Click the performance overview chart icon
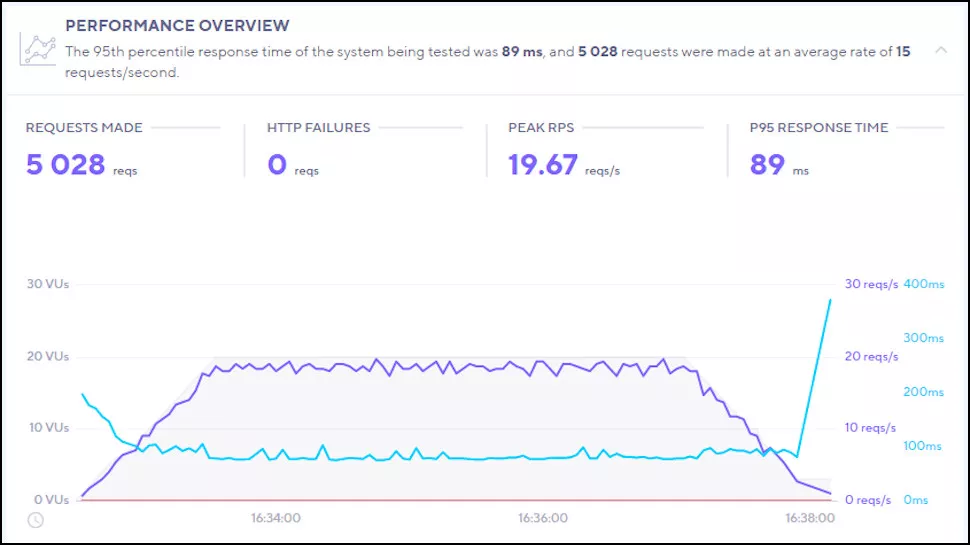970x545 pixels. click(x=38, y=49)
